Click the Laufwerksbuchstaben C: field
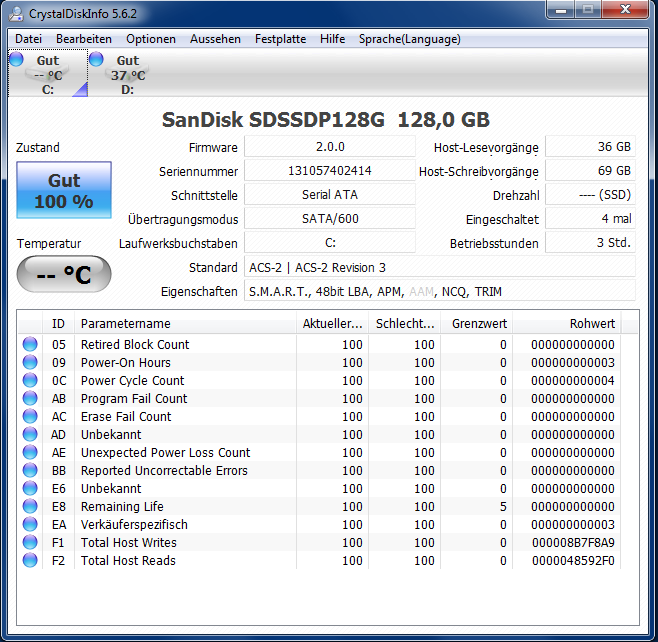658x642 pixels. pyautogui.click(x=330, y=243)
